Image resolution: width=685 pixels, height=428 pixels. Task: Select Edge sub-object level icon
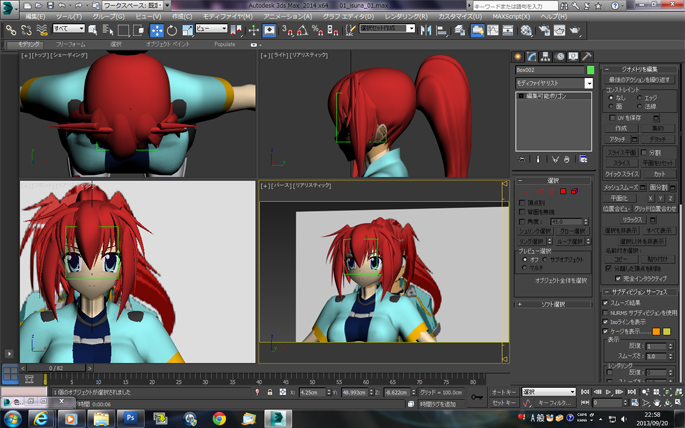(x=541, y=191)
